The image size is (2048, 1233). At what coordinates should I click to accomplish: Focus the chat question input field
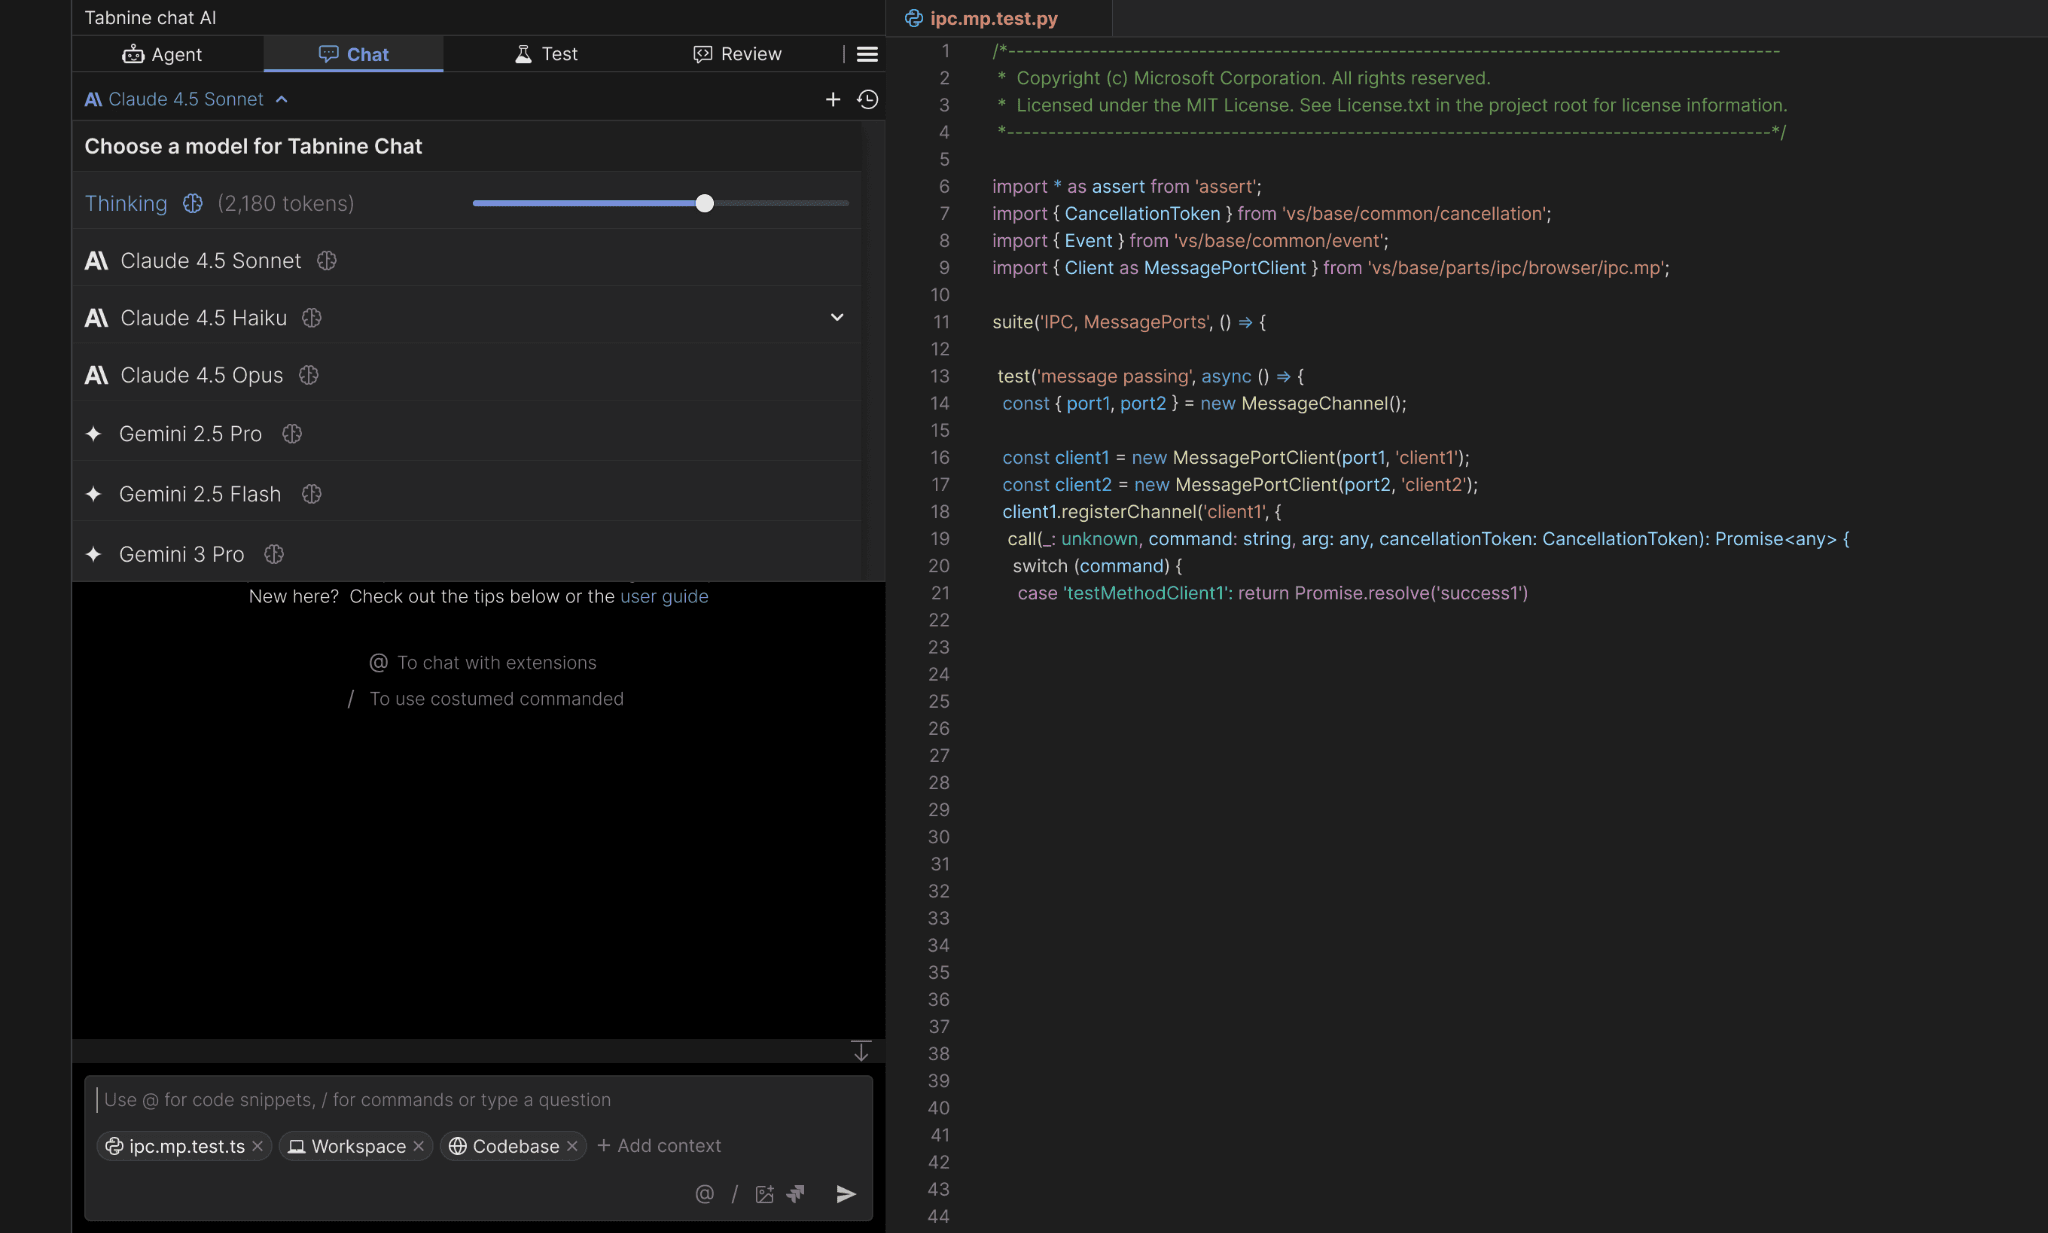[478, 1099]
